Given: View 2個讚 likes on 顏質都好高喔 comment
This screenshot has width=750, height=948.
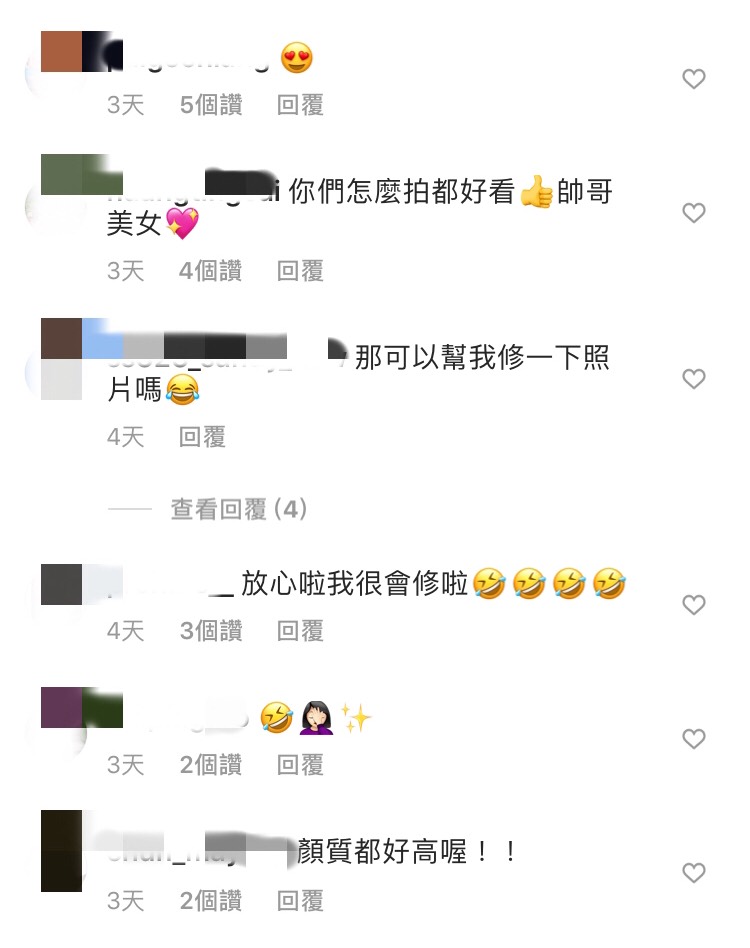Looking at the screenshot, I should click(211, 901).
